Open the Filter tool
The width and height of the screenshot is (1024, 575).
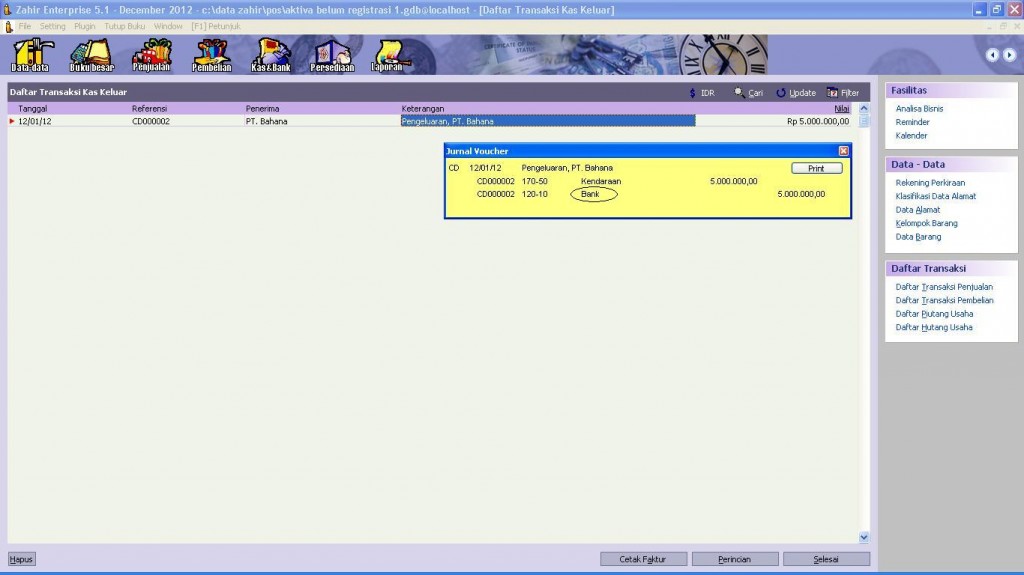click(832, 93)
